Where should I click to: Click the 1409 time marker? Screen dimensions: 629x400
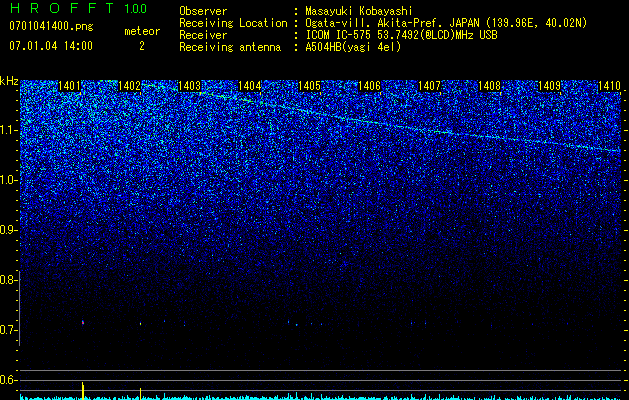[x=549, y=86]
